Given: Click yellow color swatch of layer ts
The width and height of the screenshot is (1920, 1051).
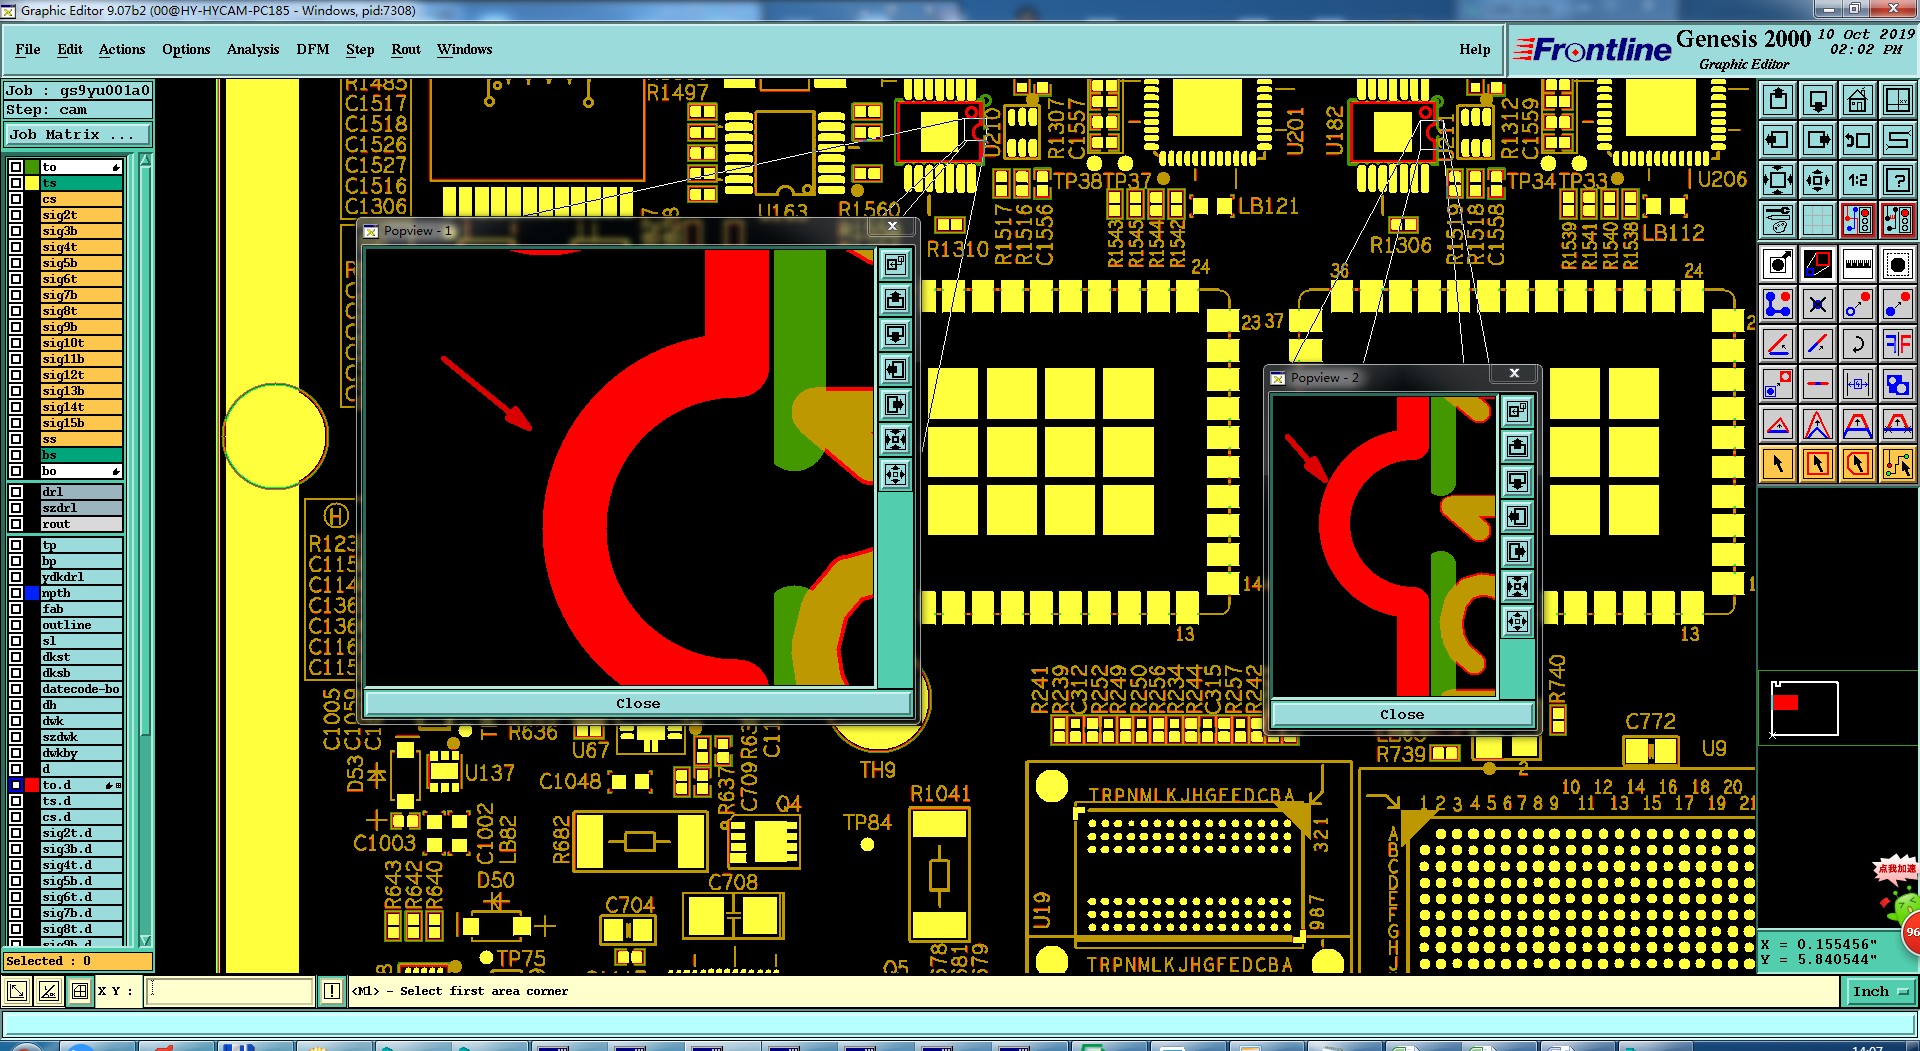Looking at the screenshot, I should point(32,183).
